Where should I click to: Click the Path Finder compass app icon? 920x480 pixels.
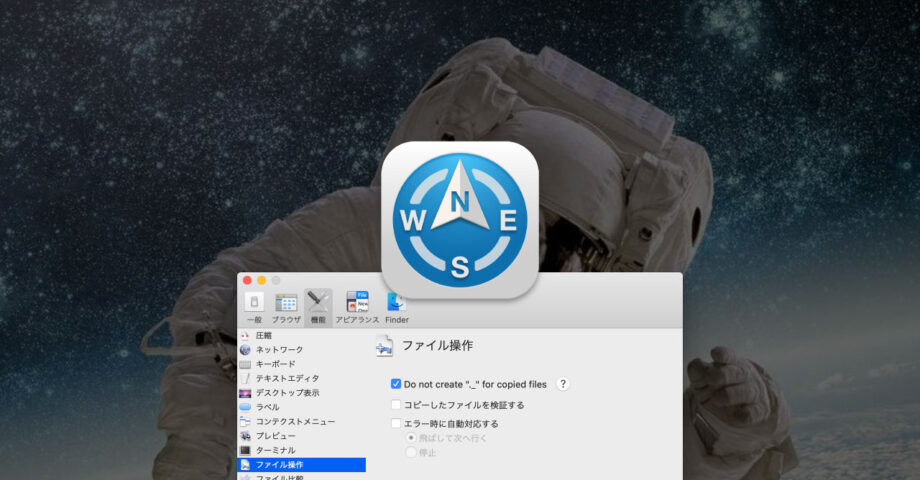pyautogui.click(x=460, y=220)
